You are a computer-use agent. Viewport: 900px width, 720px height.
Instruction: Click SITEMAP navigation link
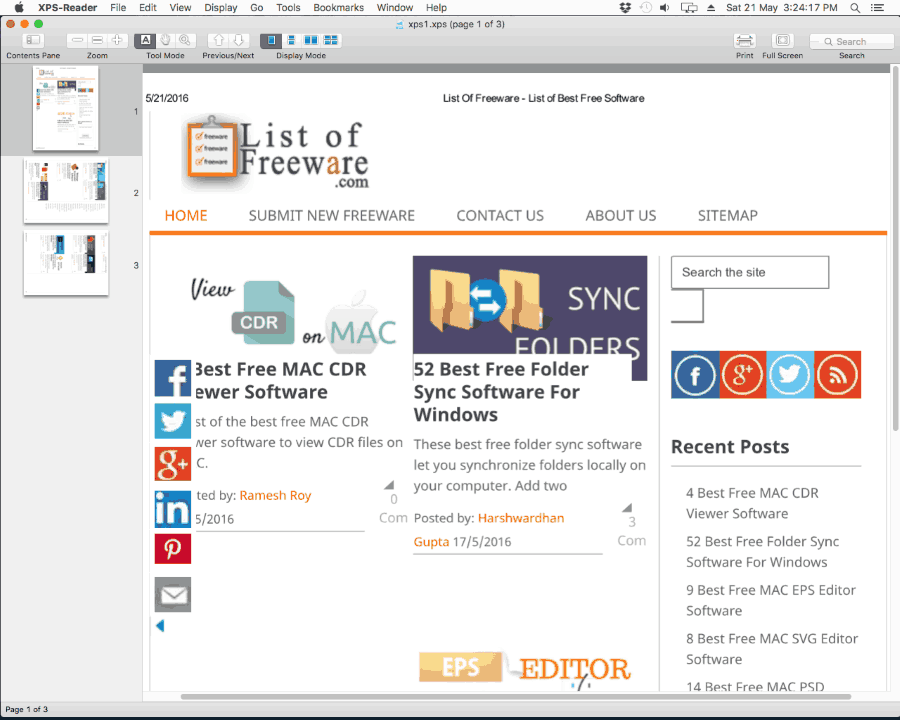(x=728, y=215)
